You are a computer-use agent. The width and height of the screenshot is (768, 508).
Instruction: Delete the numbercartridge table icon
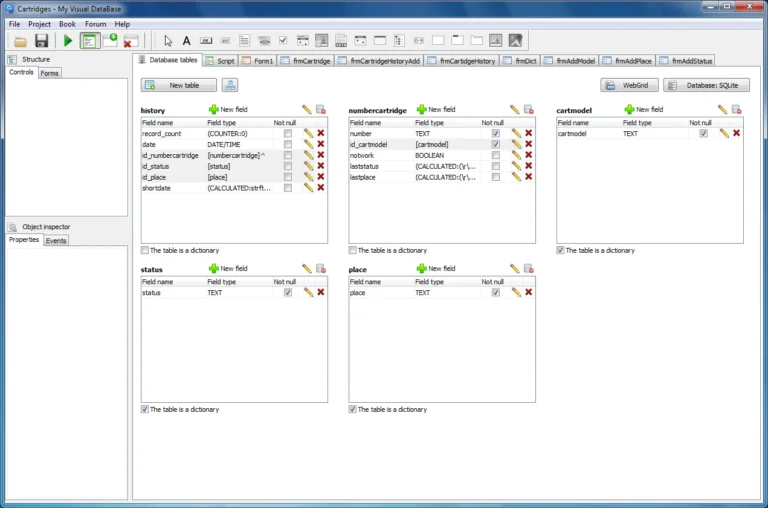click(528, 110)
